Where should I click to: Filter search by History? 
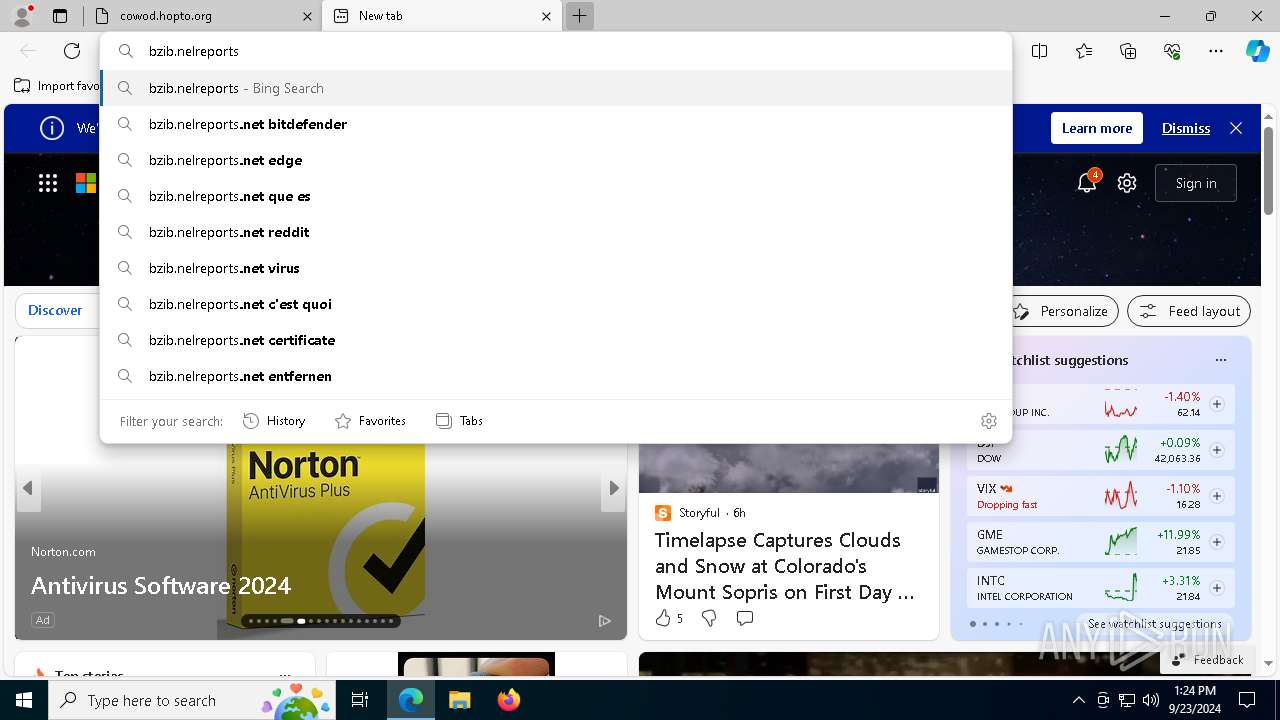click(274, 421)
